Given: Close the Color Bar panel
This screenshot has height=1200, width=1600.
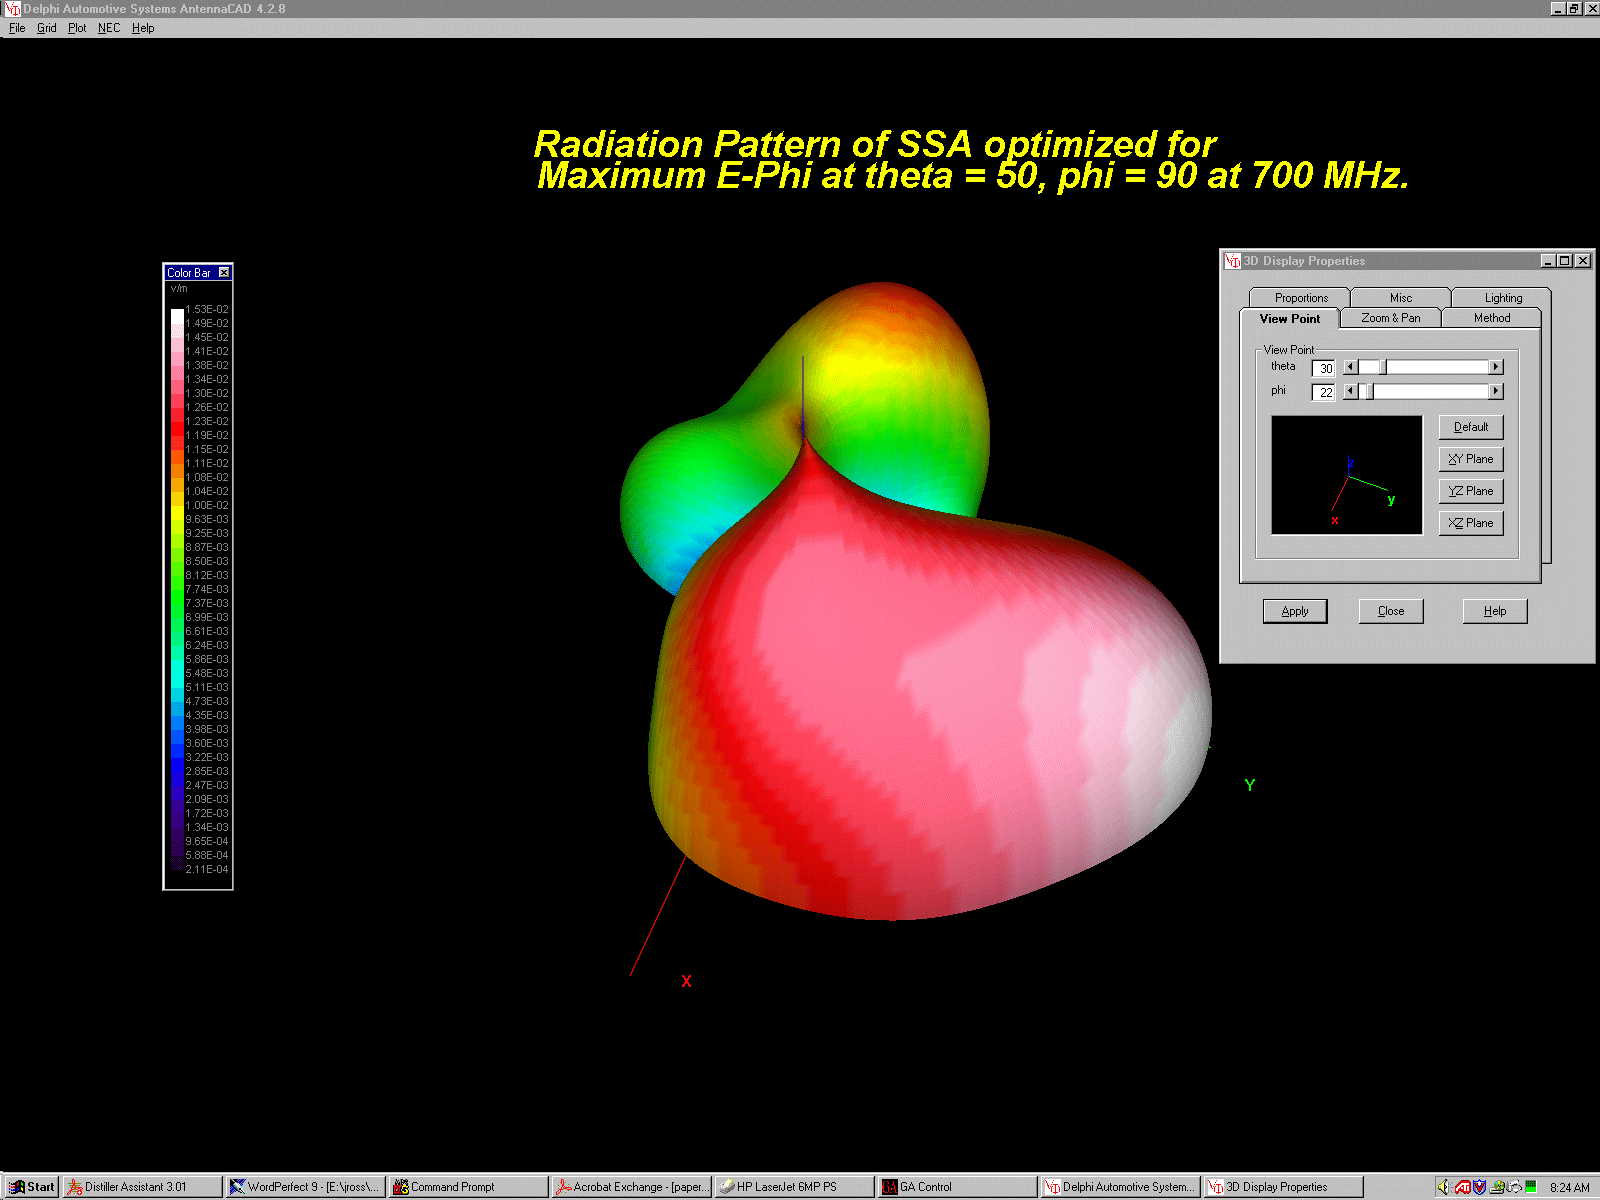Looking at the screenshot, I should (224, 272).
